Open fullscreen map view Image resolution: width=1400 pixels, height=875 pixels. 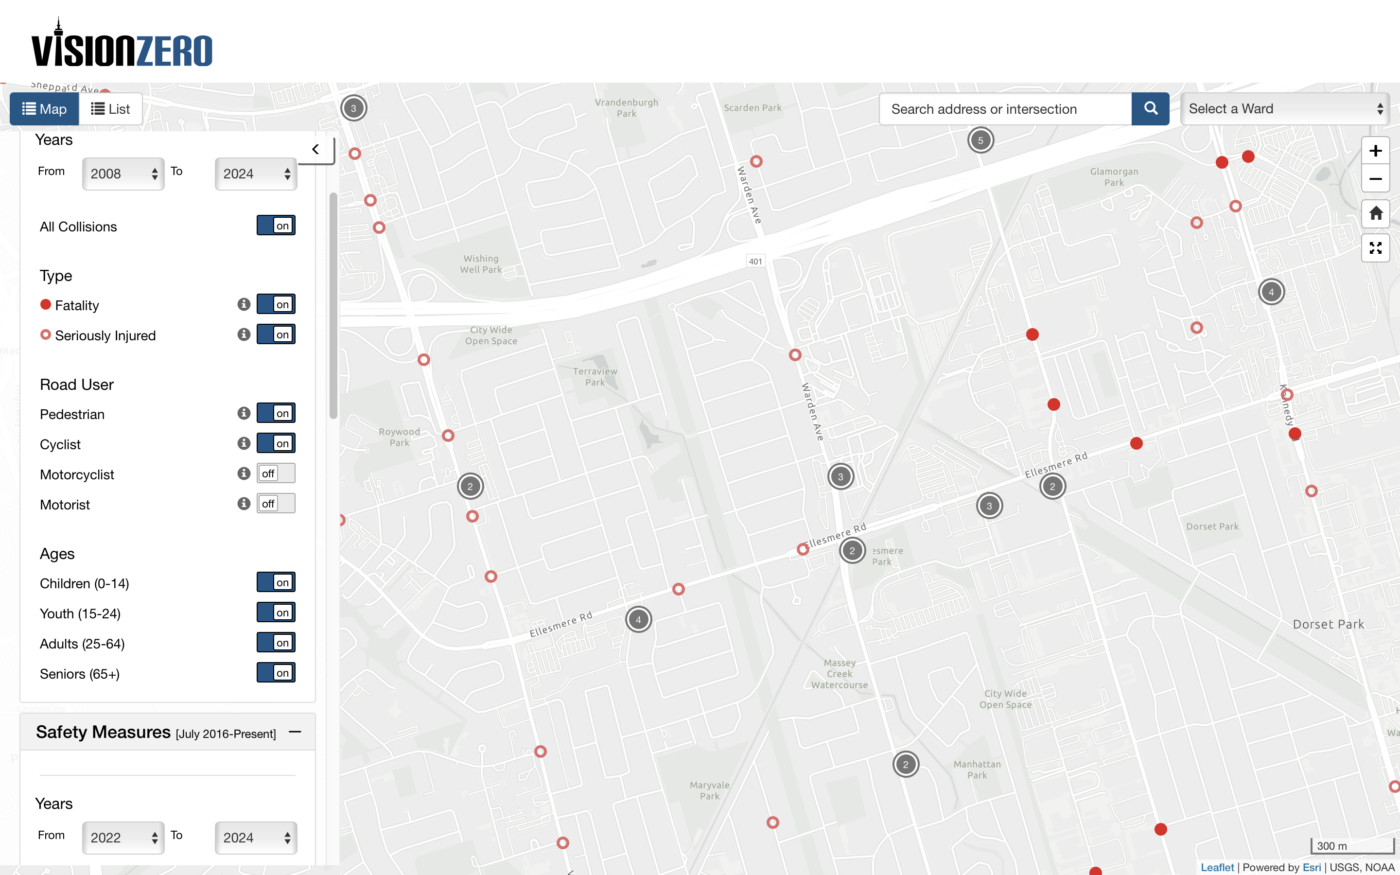1376,248
